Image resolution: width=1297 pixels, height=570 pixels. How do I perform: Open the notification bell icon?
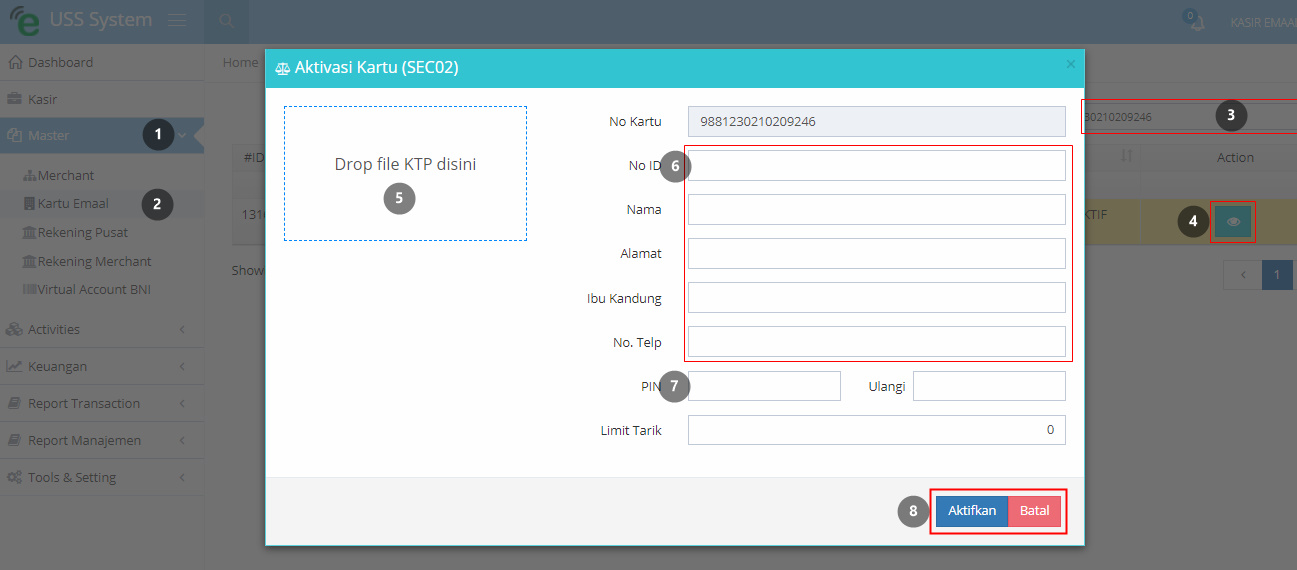point(1194,23)
